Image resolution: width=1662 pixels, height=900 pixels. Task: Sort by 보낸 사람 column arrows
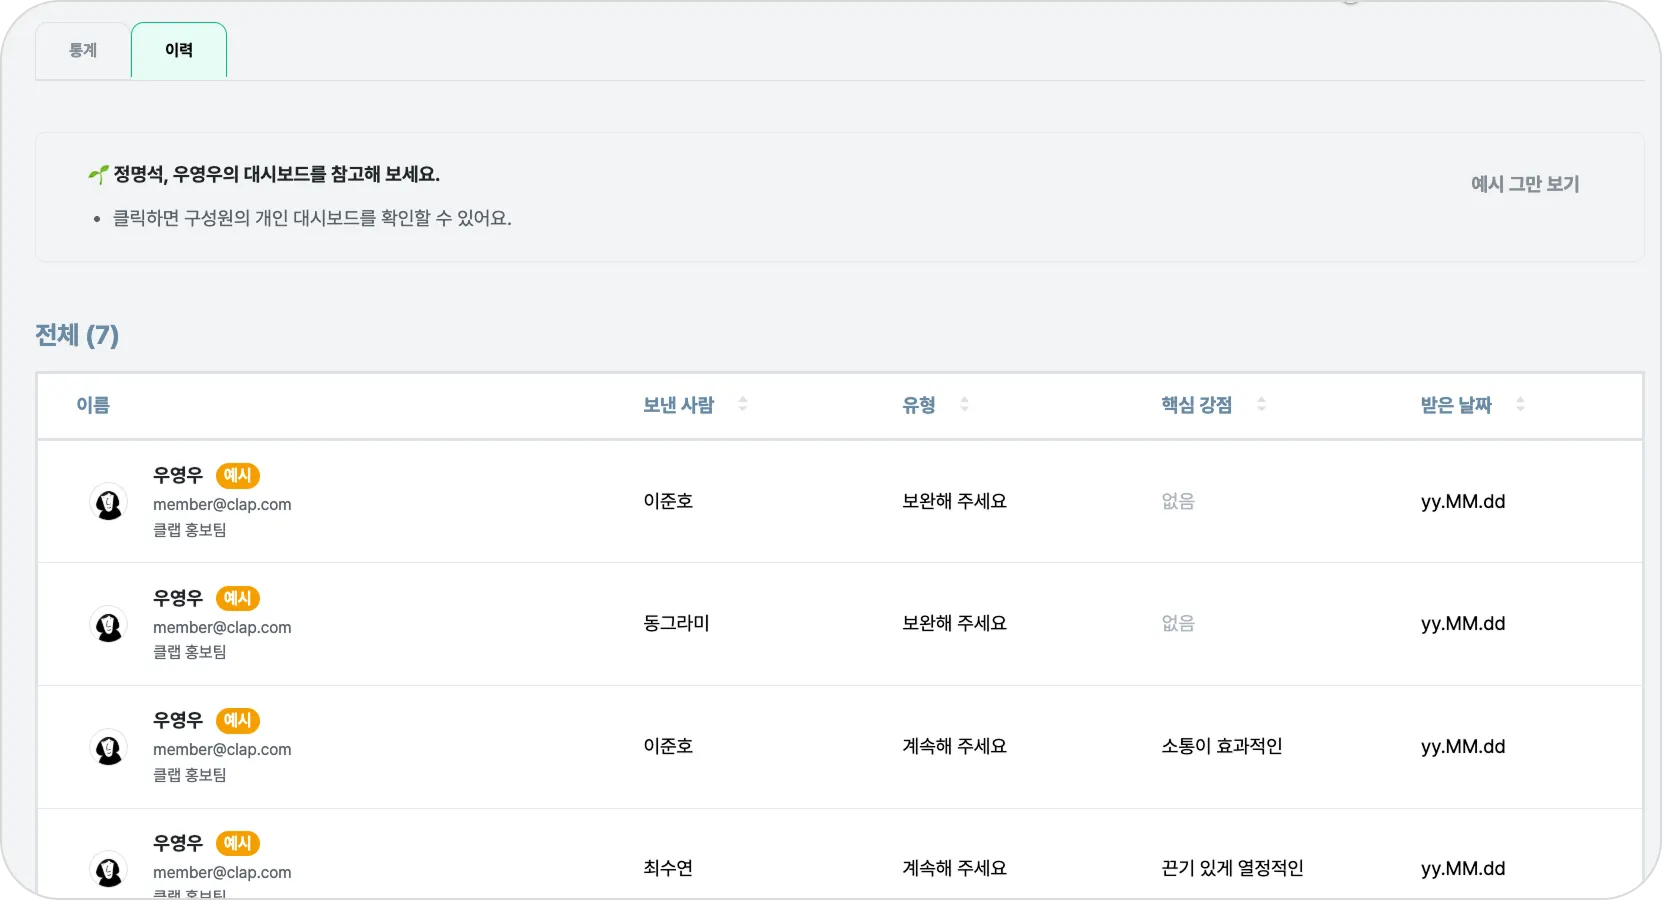742,404
